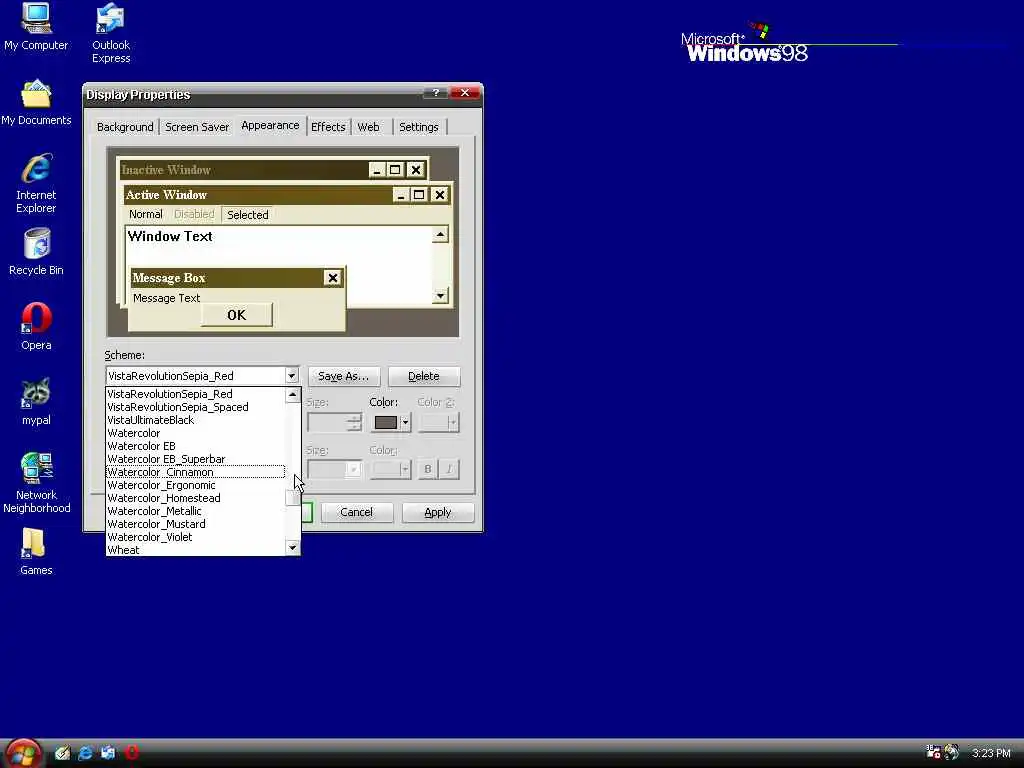Image resolution: width=1024 pixels, height=768 pixels.
Task: Open the Effects tab
Action: click(328, 127)
